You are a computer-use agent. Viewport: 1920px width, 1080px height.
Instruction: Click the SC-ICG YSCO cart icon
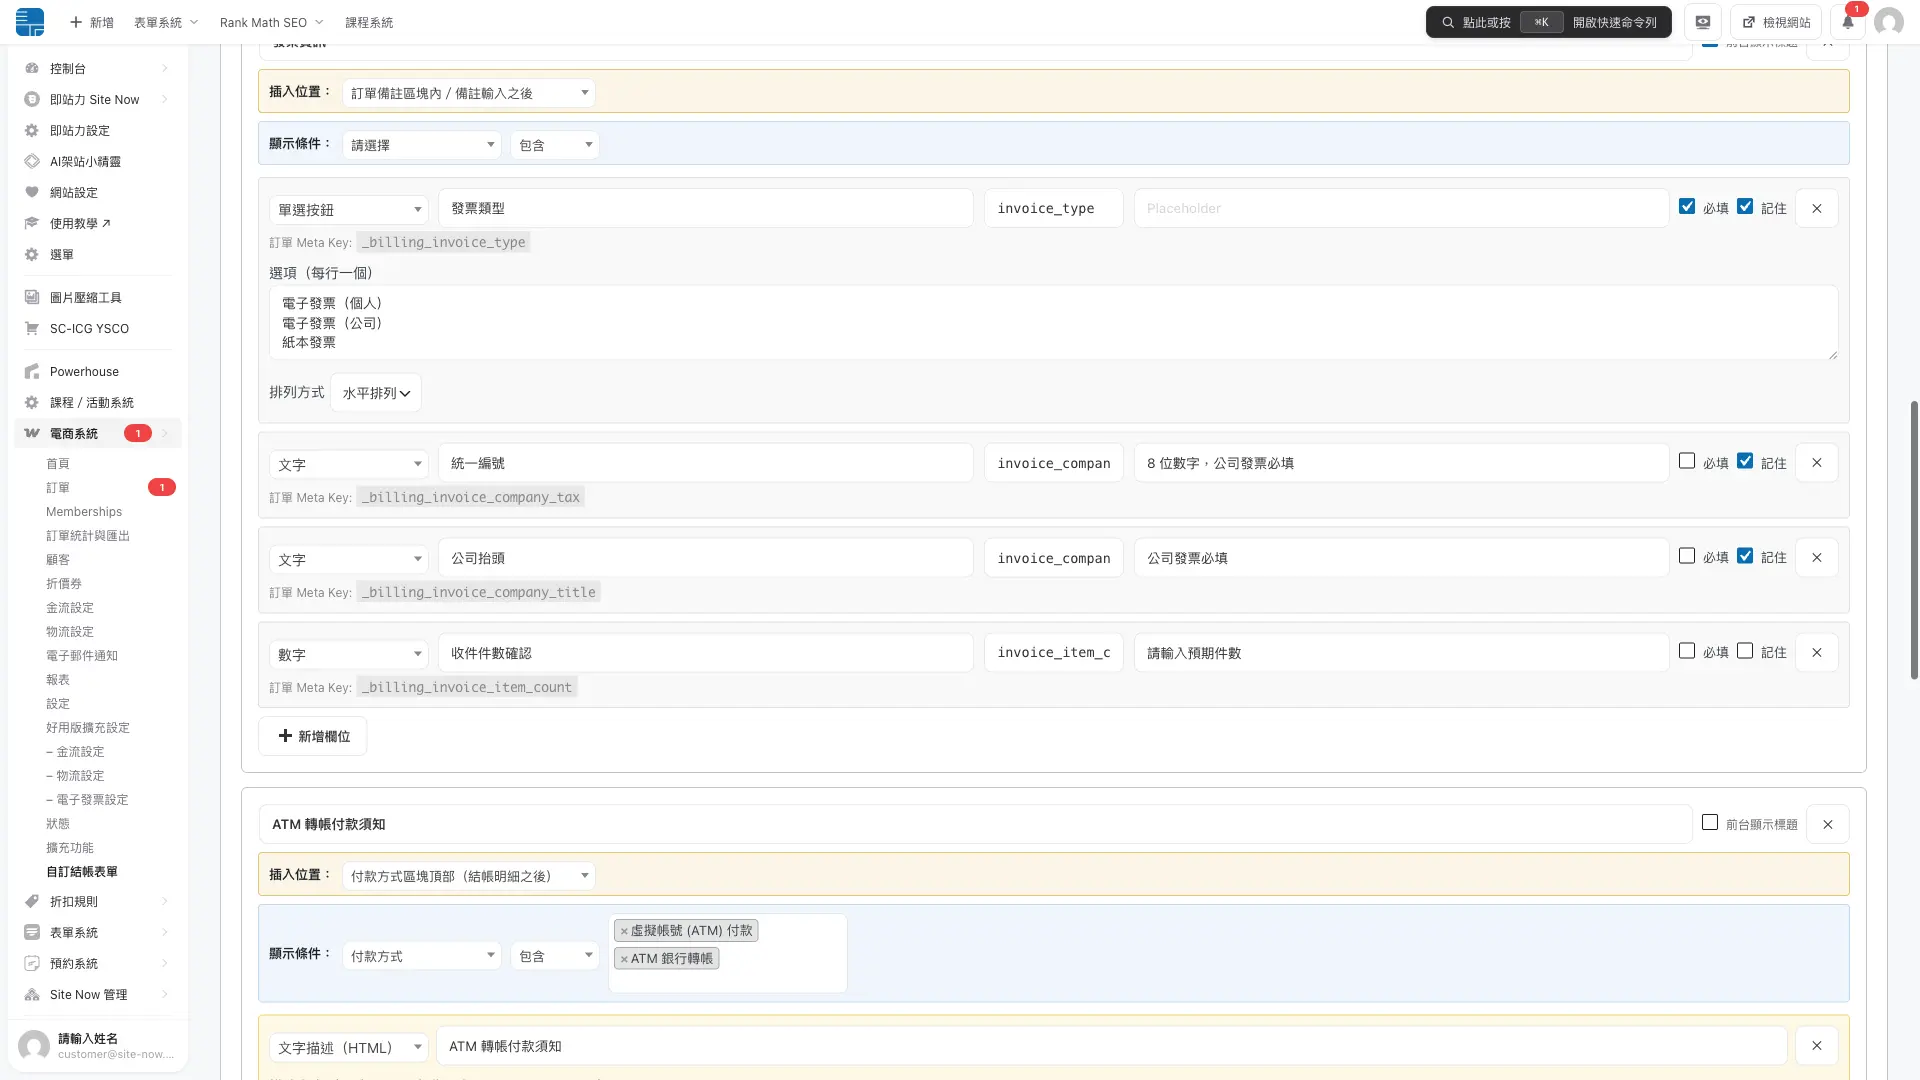click(x=32, y=329)
